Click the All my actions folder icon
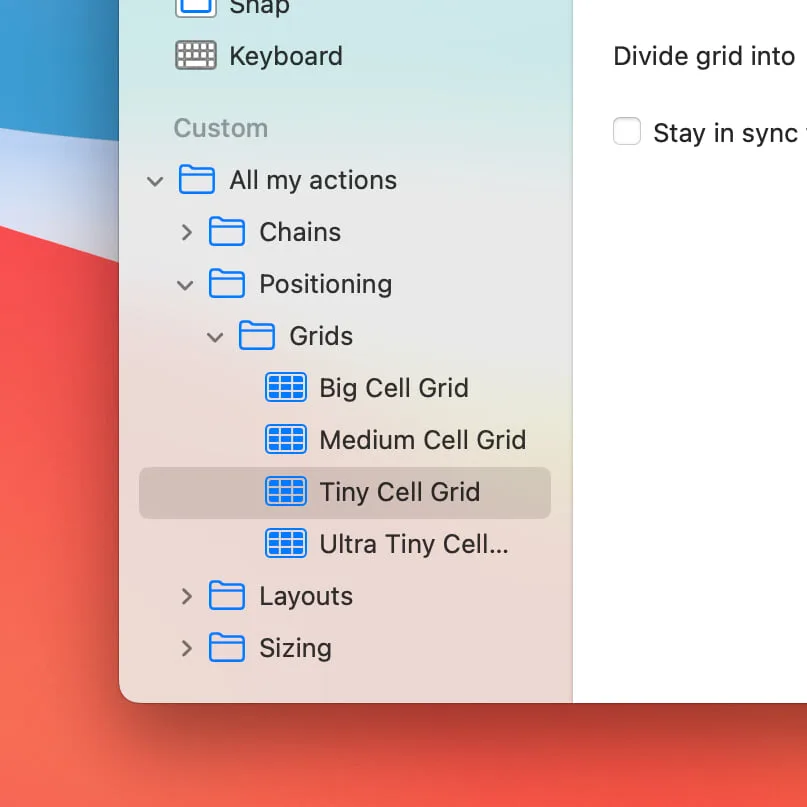The height and width of the screenshot is (807, 807). (197, 180)
